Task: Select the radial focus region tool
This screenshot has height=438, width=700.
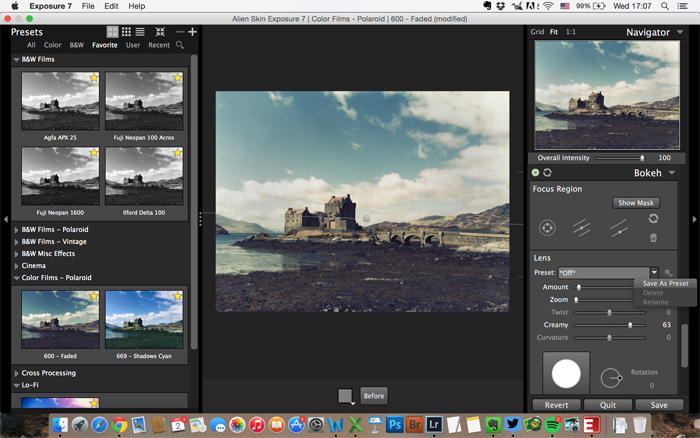Action: 547,228
